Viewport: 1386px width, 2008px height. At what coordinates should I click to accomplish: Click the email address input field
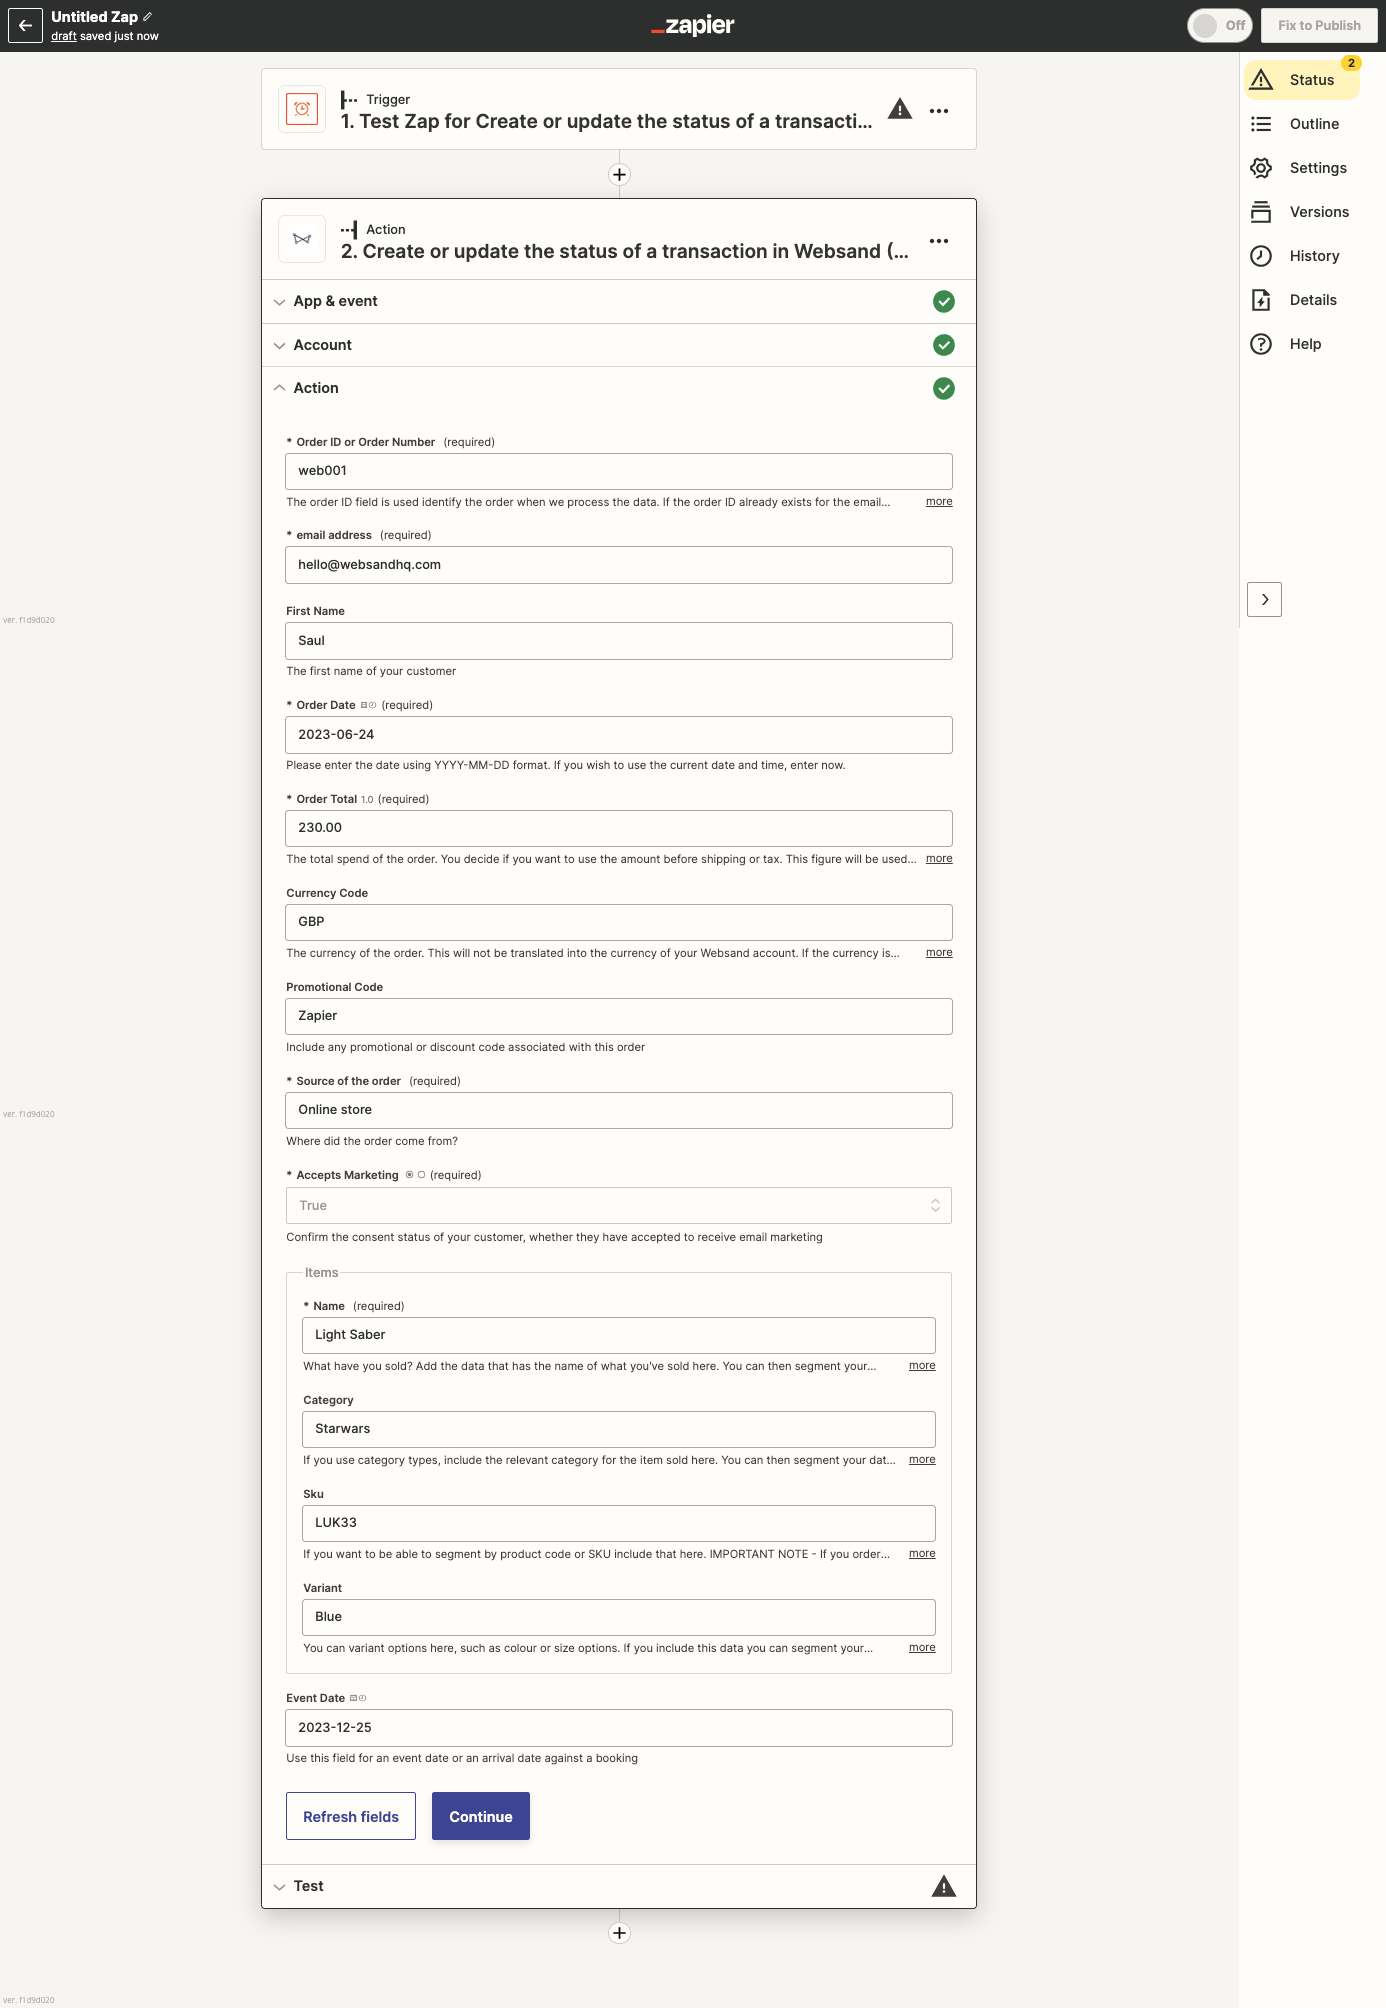[619, 565]
